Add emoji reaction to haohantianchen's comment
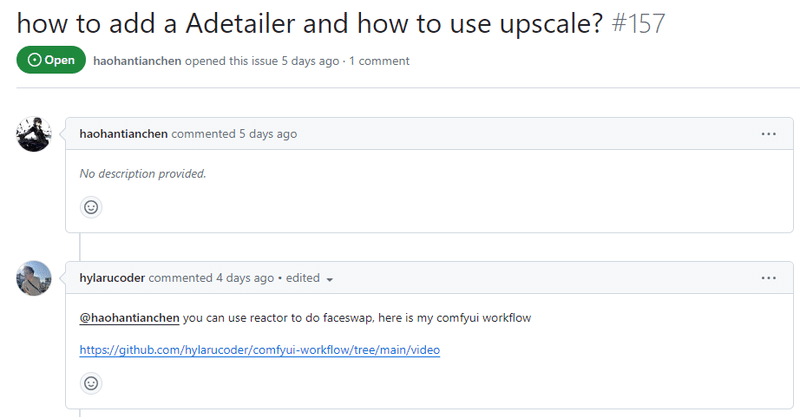This screenshot has width=800, height=417. 91,207
